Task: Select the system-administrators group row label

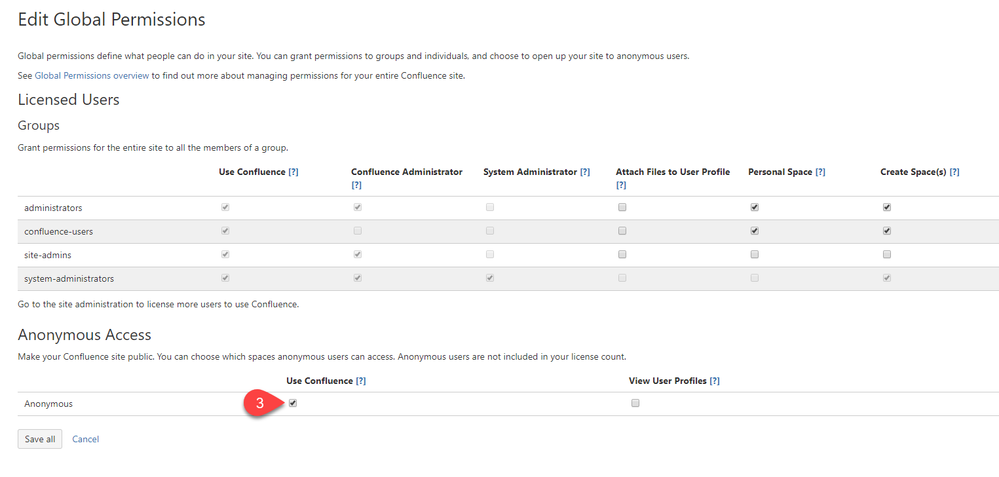Action: pos(69,278)
